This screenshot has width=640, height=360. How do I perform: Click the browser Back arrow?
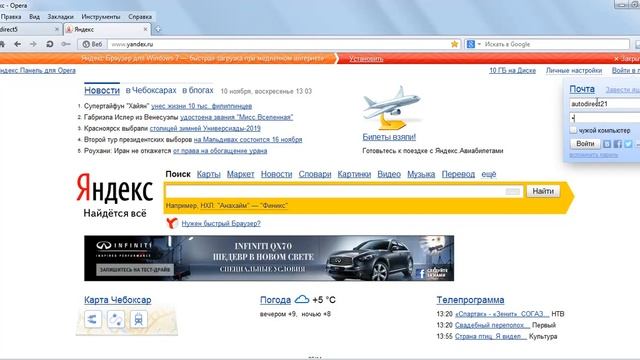pyautogui.click(x=17, y=44)
